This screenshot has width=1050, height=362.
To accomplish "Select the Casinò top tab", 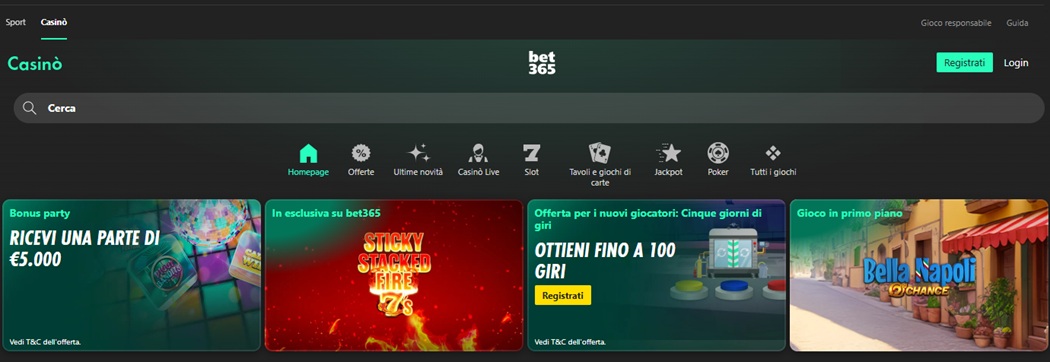I will point(54,22).
